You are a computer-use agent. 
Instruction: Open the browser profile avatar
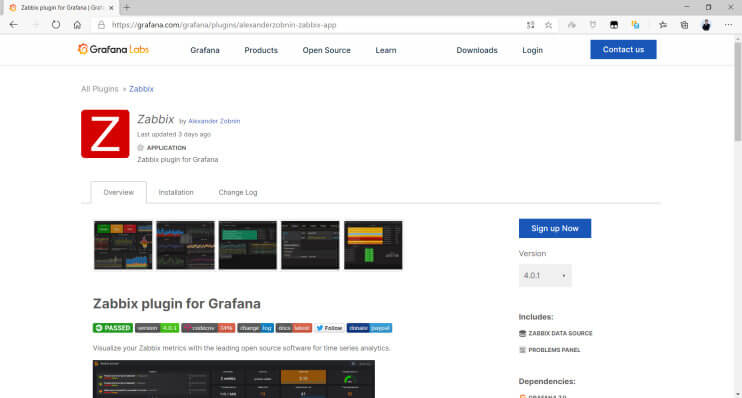point(706,25)
